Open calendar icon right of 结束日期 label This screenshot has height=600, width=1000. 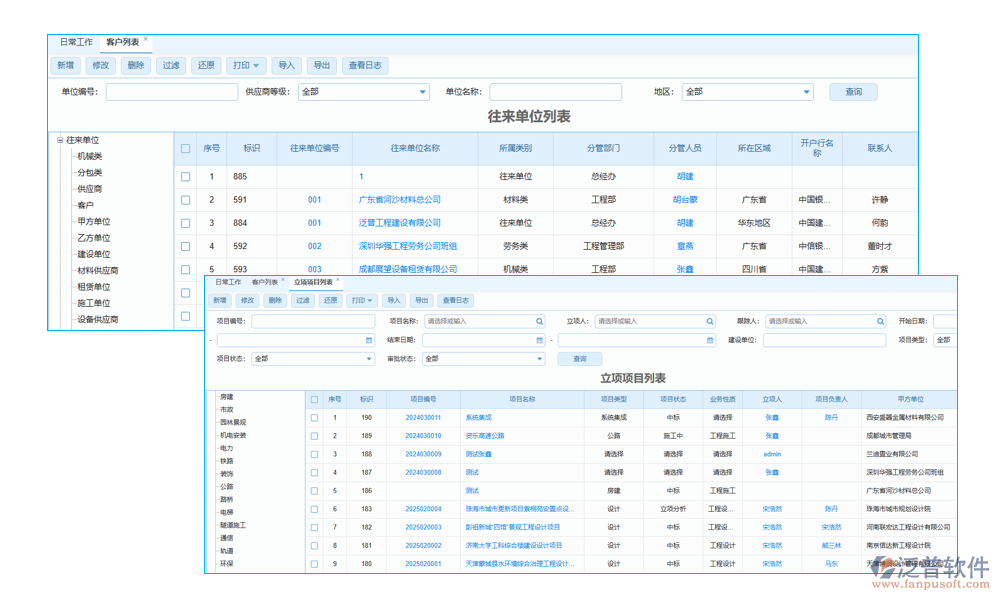click(x=541, y=341)
